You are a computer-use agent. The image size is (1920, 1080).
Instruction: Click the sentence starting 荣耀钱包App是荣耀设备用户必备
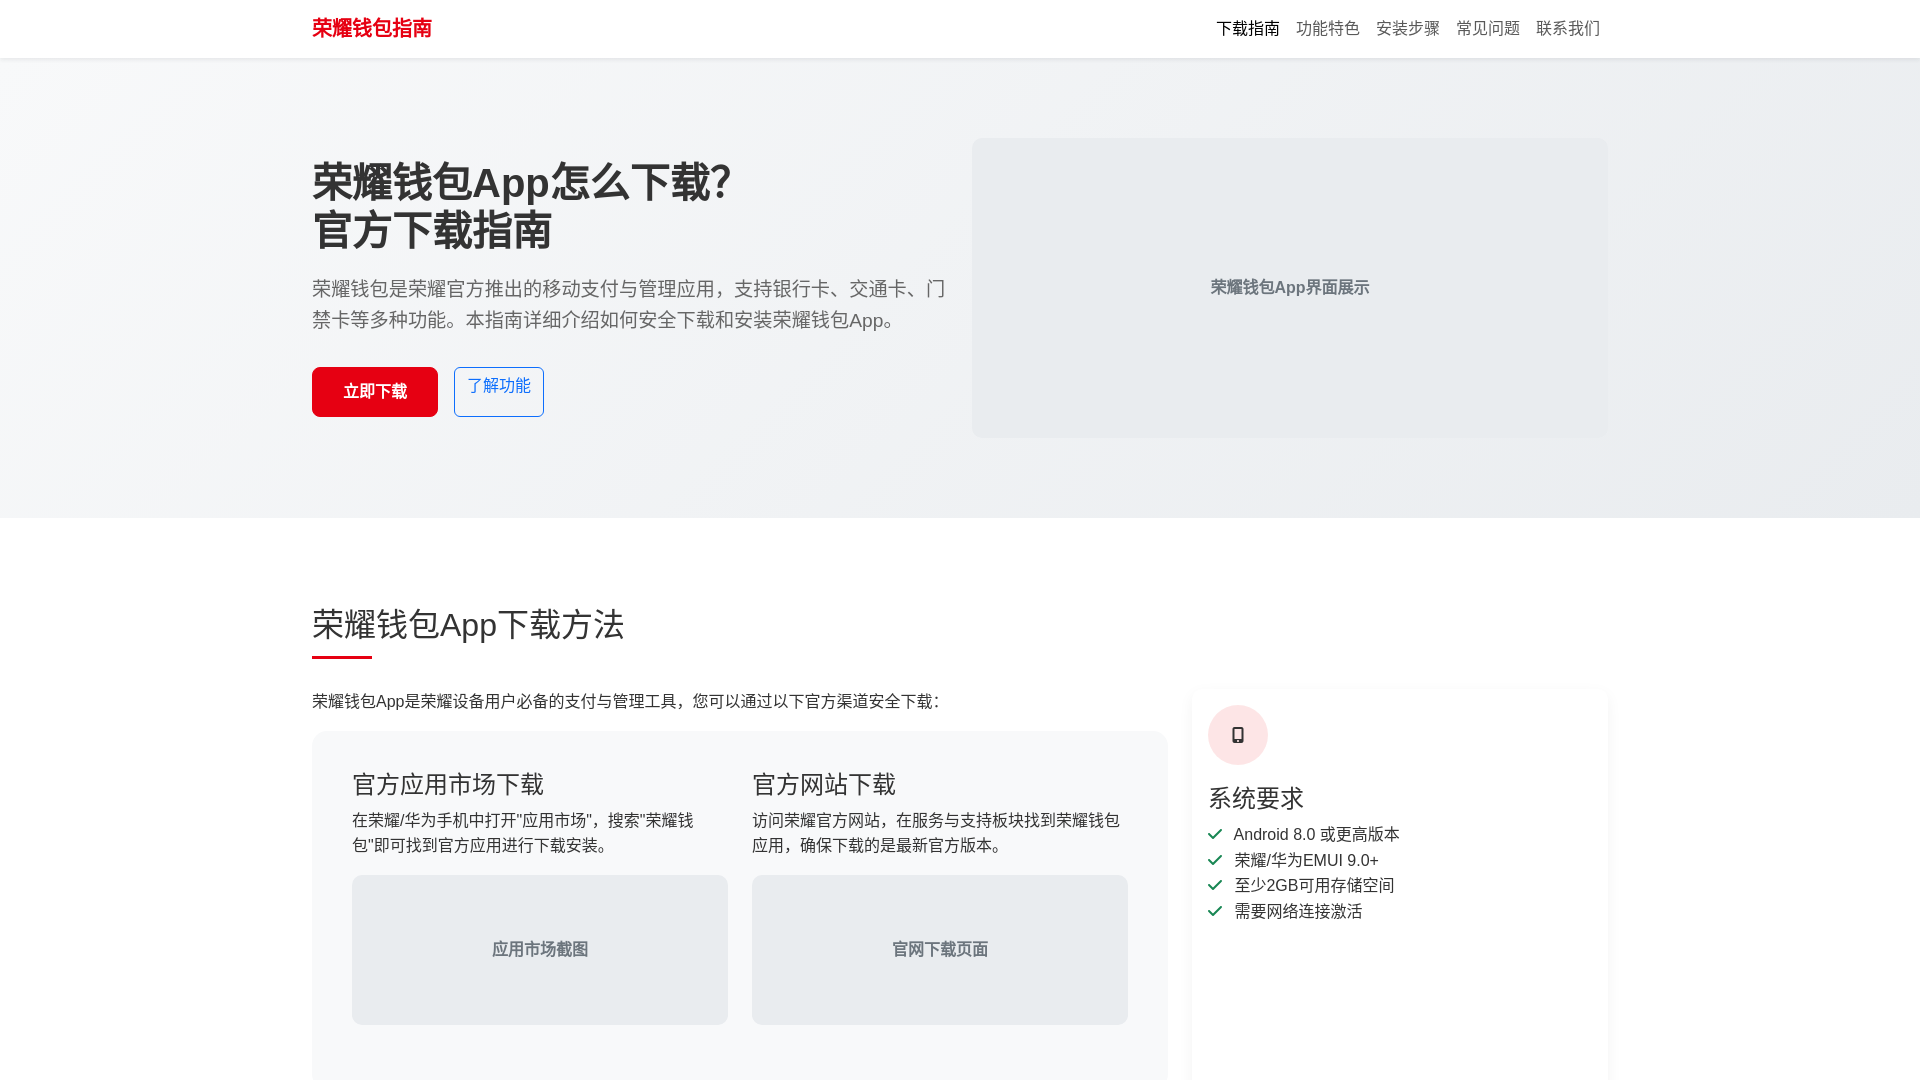tap(626, 701)
